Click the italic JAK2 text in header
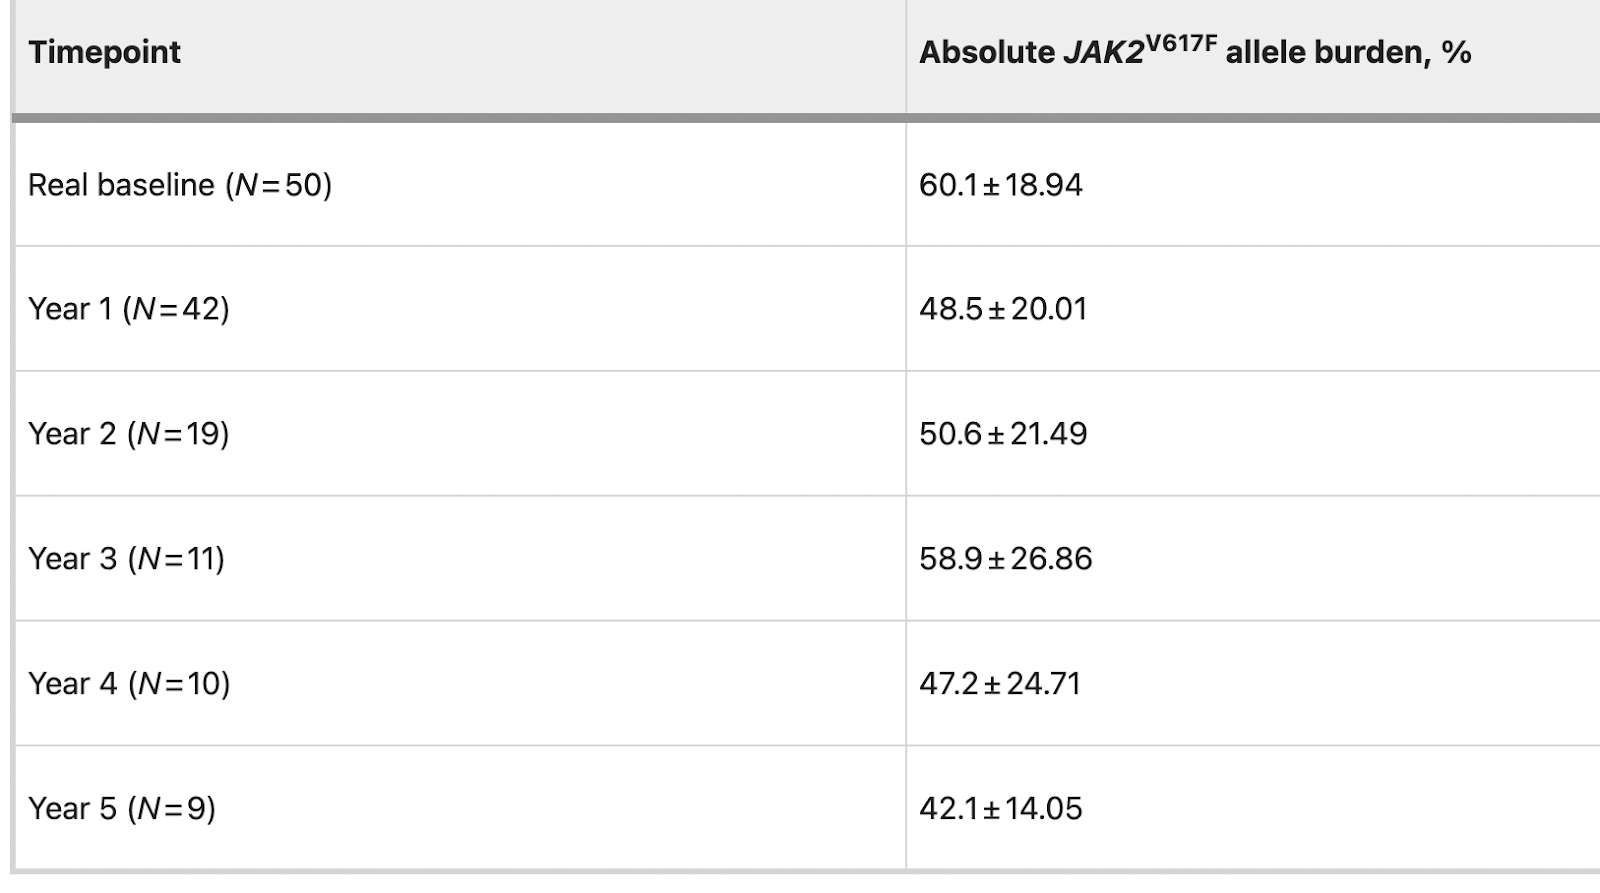Image resolution: width=1600 pixels, height=893 pixels. (1103, 52)
